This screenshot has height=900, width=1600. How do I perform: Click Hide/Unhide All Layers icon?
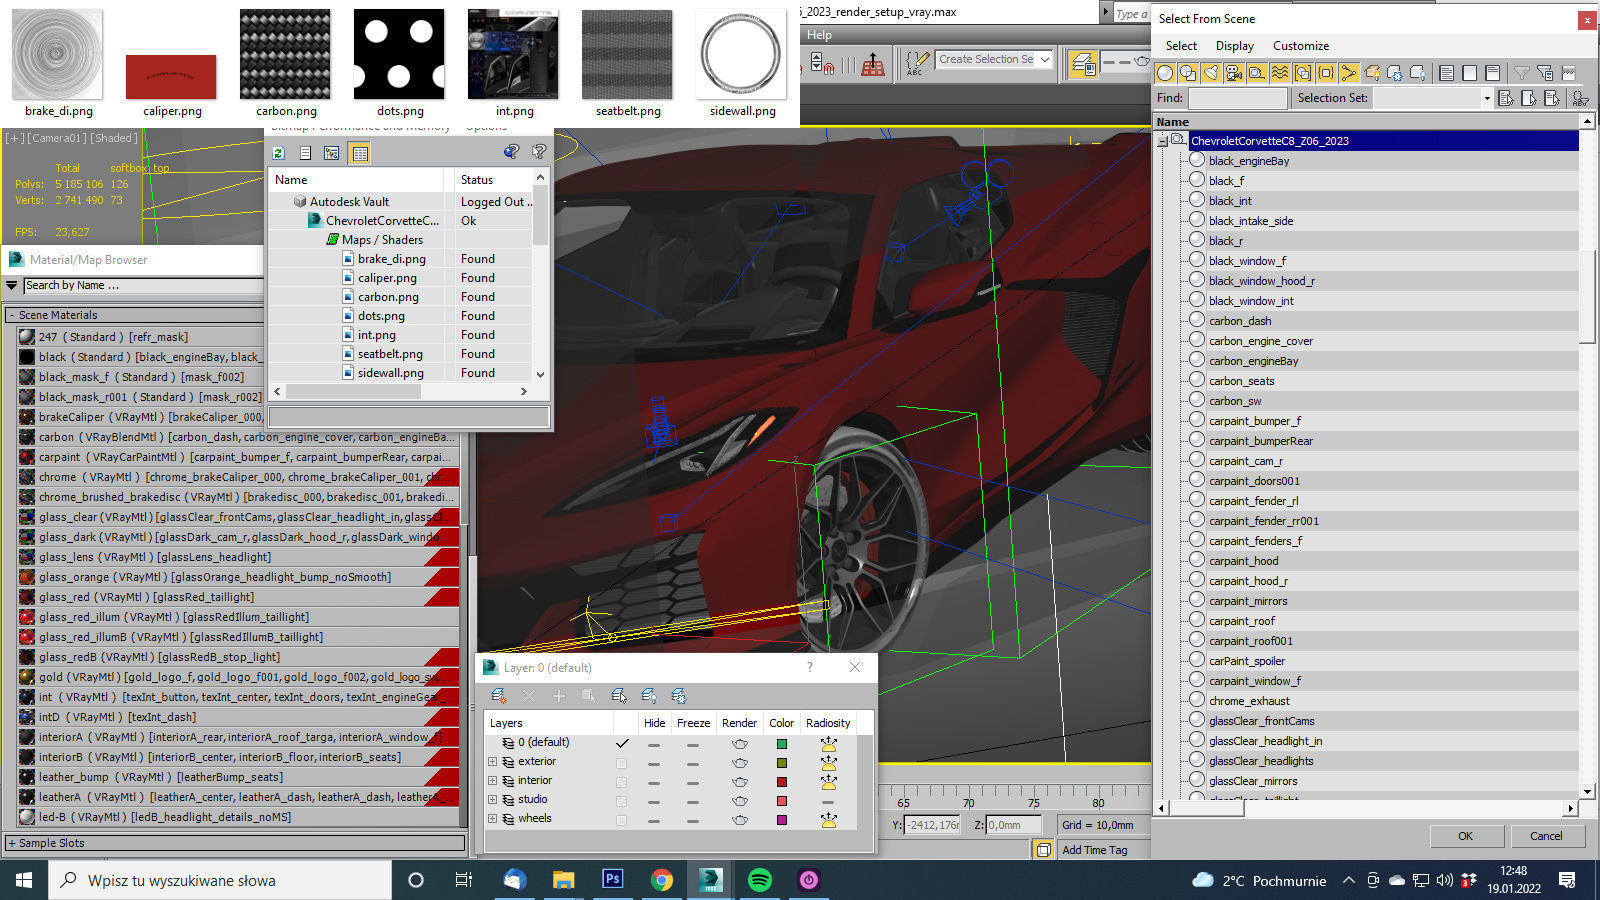649,696
